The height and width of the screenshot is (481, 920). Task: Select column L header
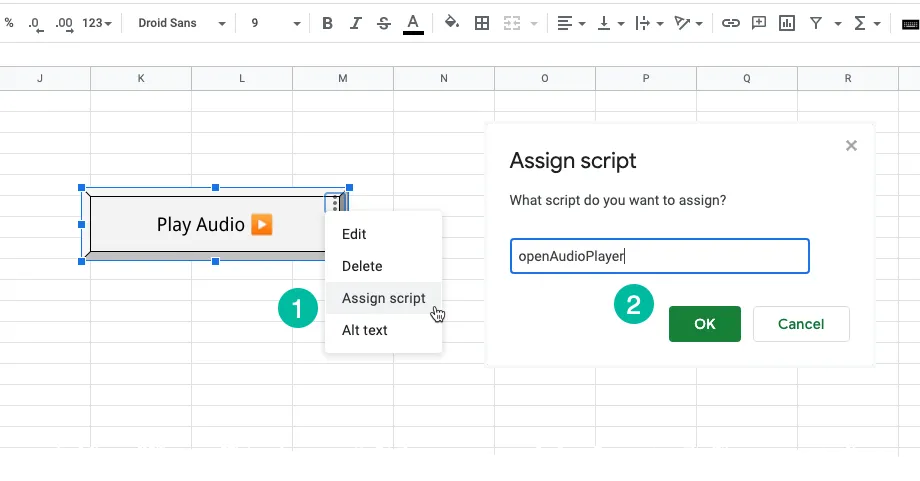(x=242, y=78)
